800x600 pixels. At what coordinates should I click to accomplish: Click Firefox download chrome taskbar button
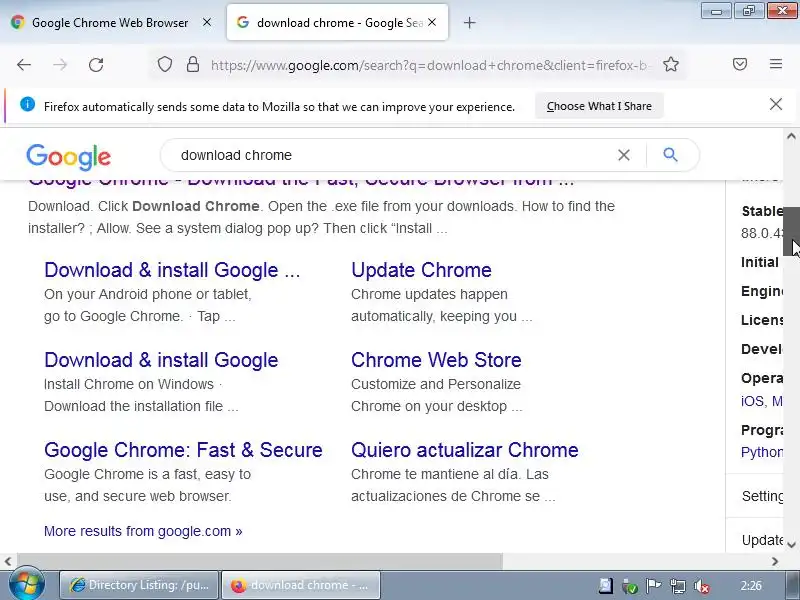[x=301, y=585]
